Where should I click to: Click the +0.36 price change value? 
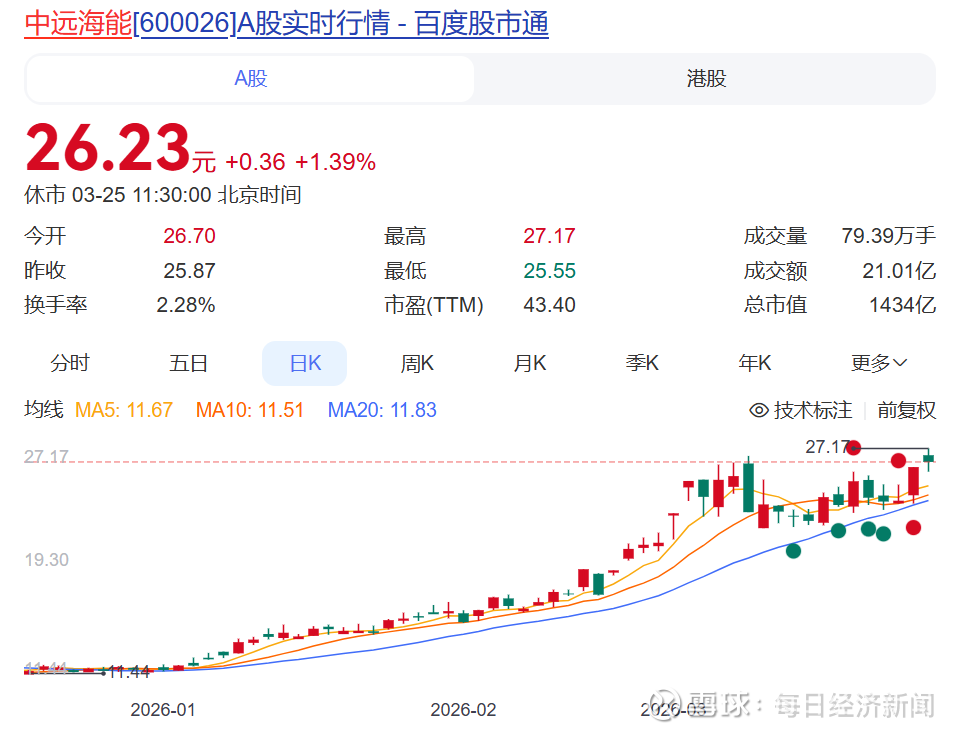coord(255,162)
